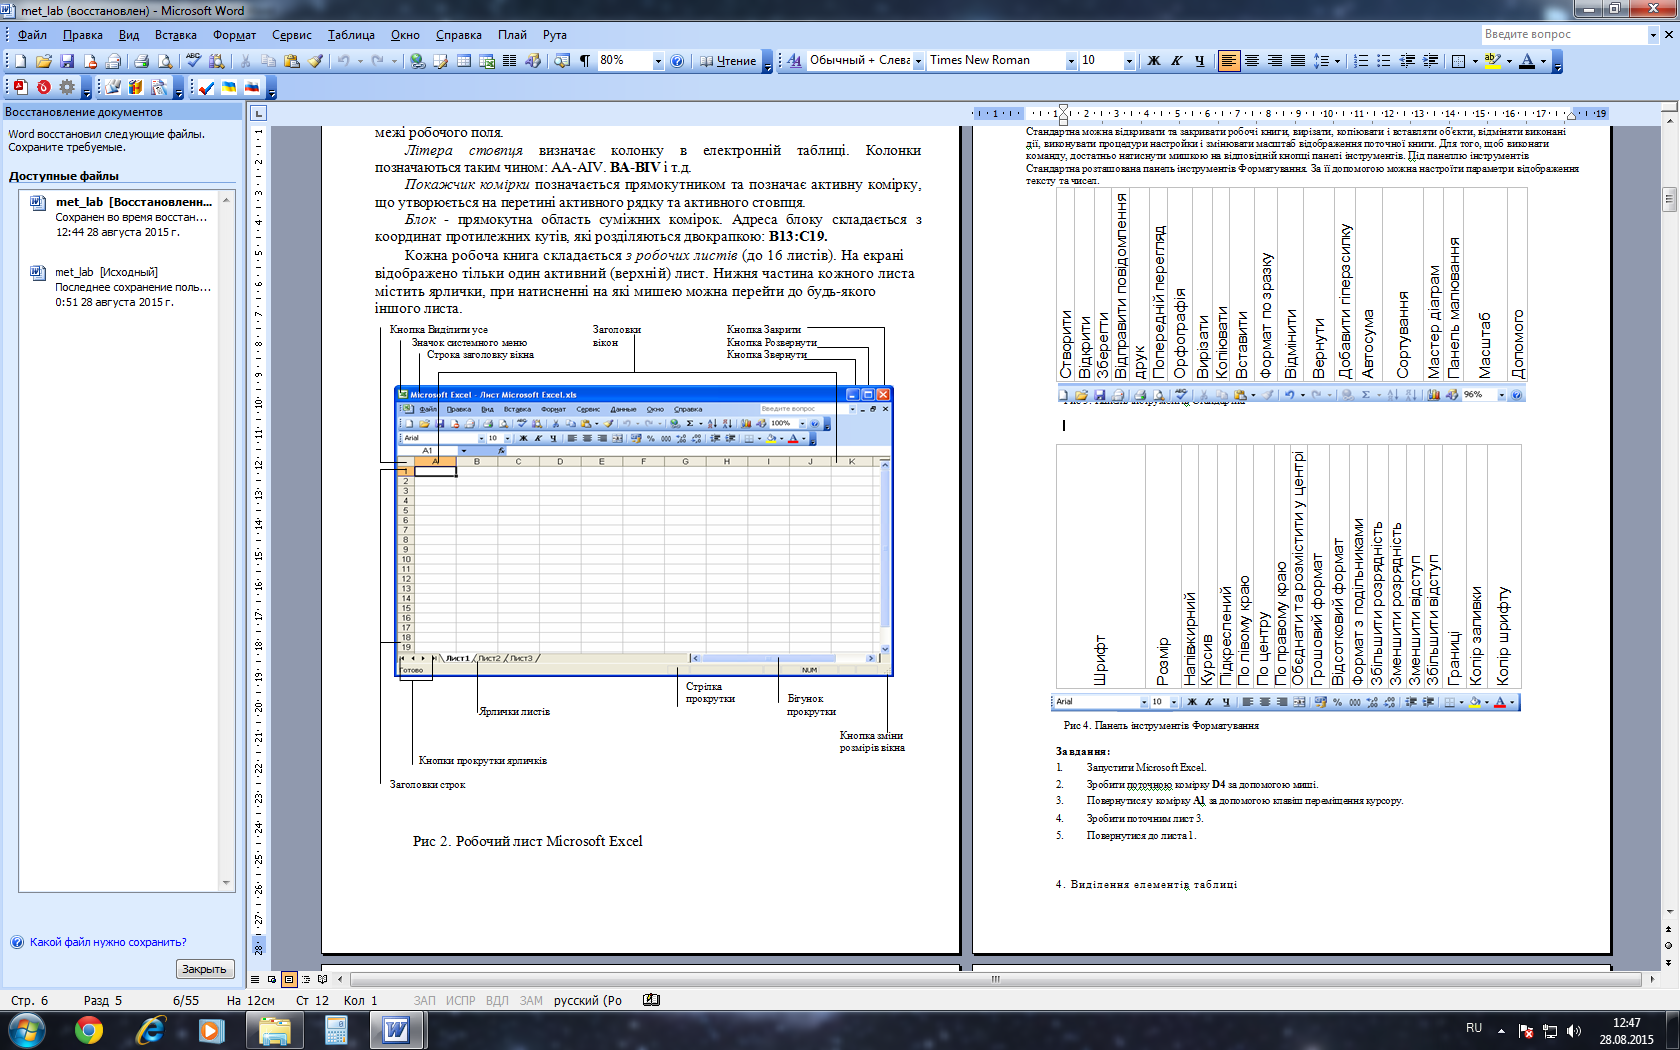Viewport: 1680px width, 1050px height.
Task: Save the document with the floppy icon
Action: click(x=67, y=61)
